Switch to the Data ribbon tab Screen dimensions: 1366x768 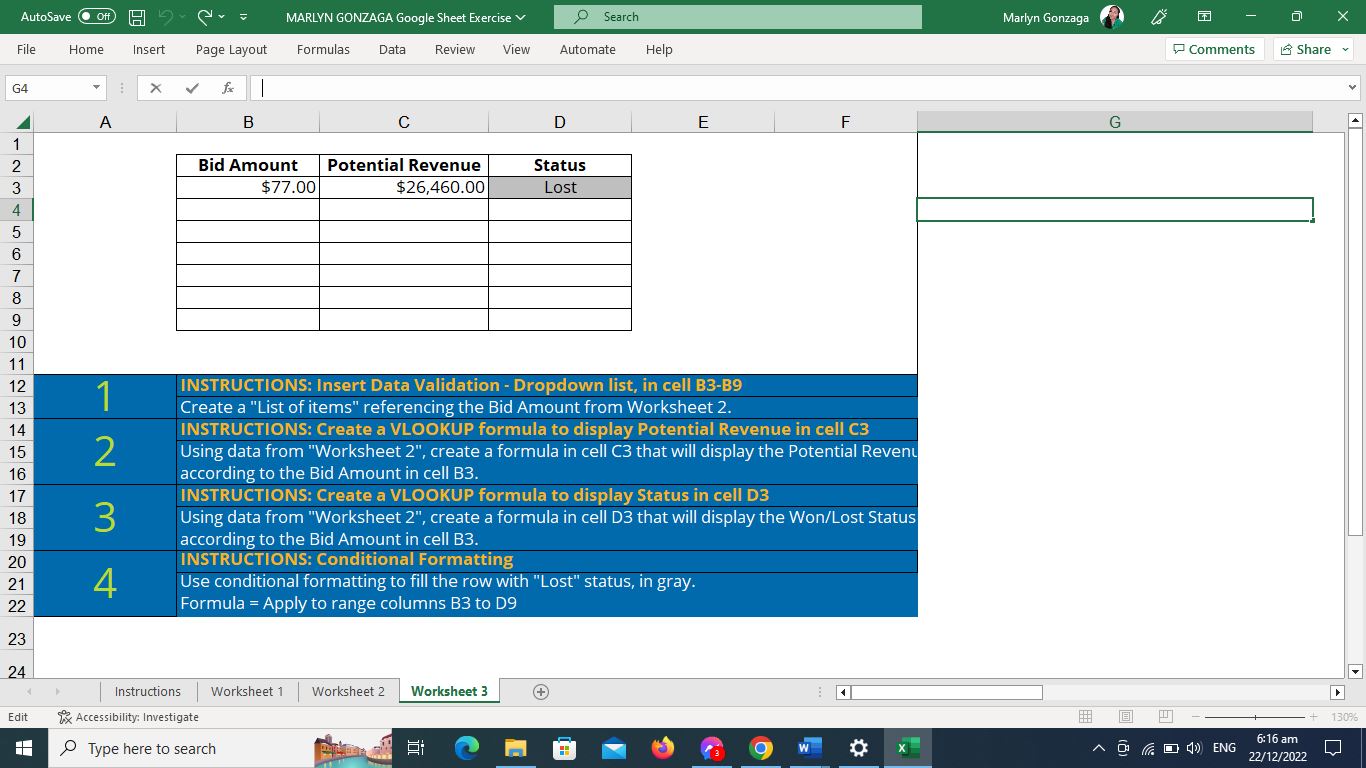point(392,49)
